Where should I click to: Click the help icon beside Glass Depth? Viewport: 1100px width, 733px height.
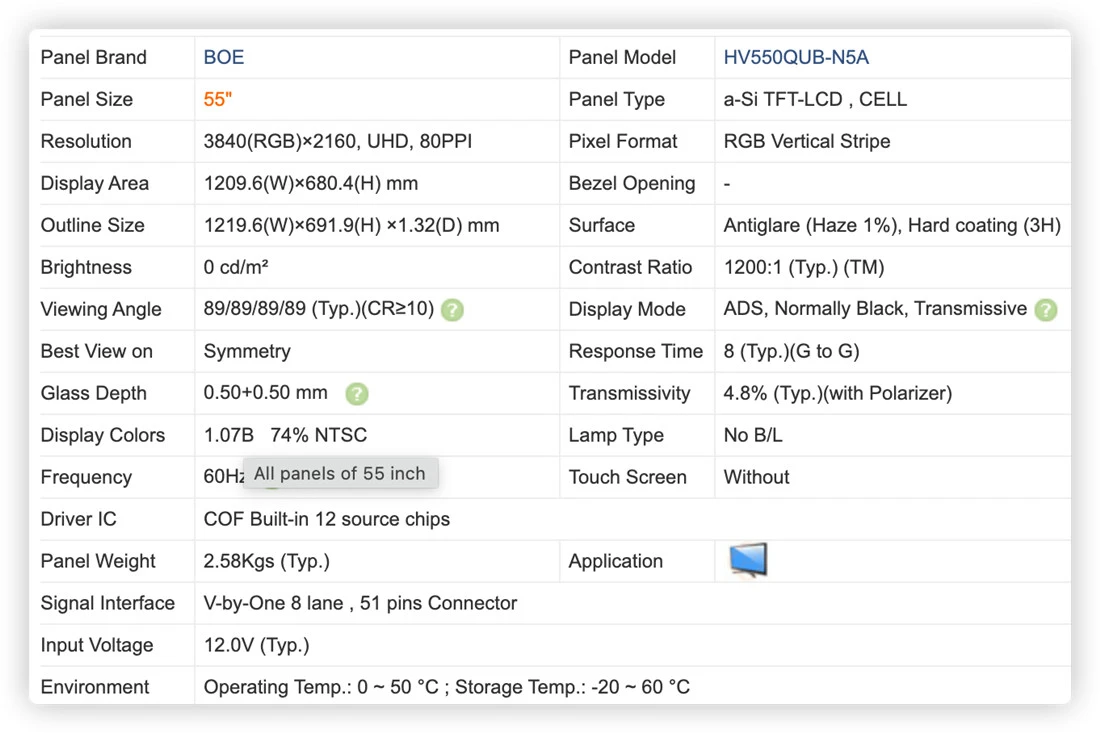[357, 394]
